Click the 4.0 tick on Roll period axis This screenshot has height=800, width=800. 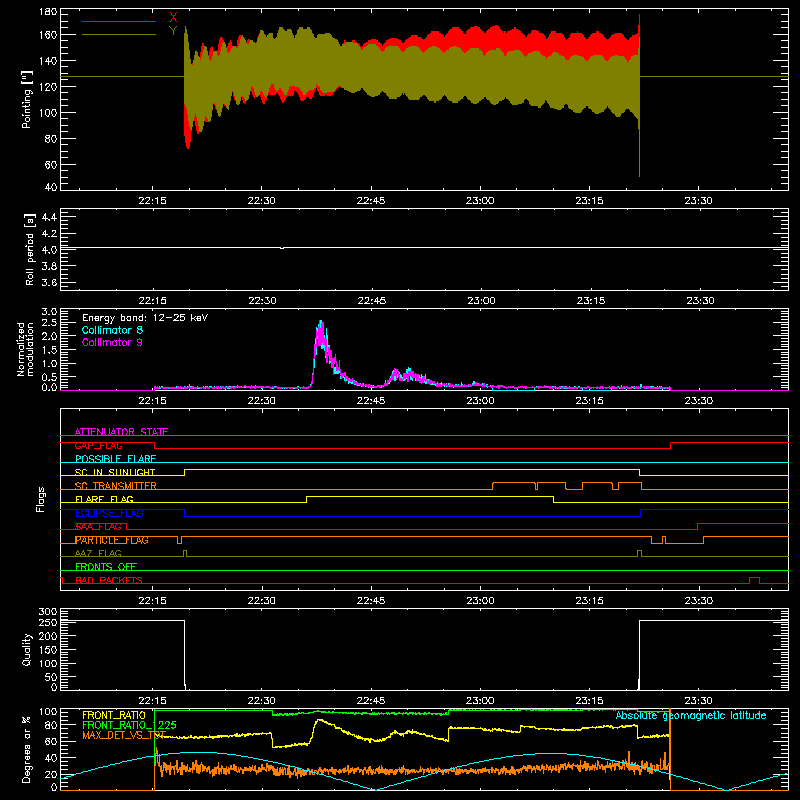pos(49,249)
